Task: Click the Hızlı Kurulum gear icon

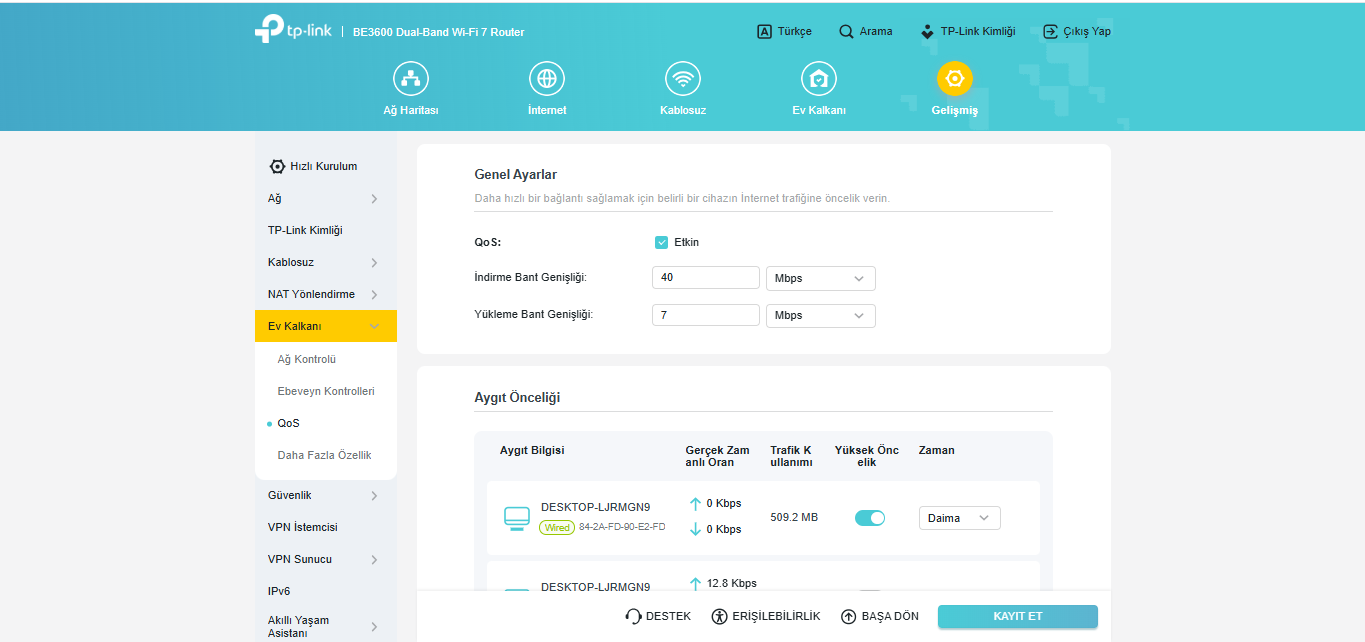Action: coord(277,166)
